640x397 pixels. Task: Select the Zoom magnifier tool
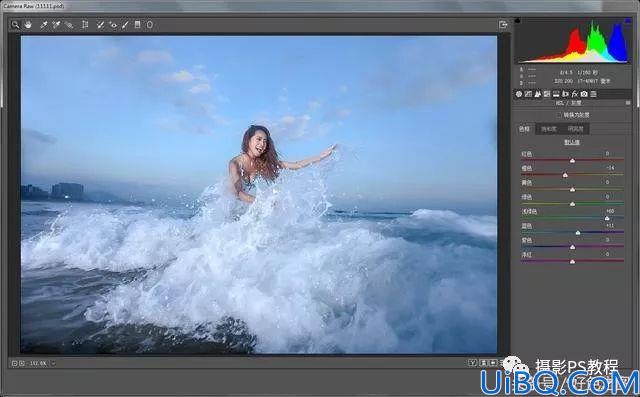click(x=15, y=25)
